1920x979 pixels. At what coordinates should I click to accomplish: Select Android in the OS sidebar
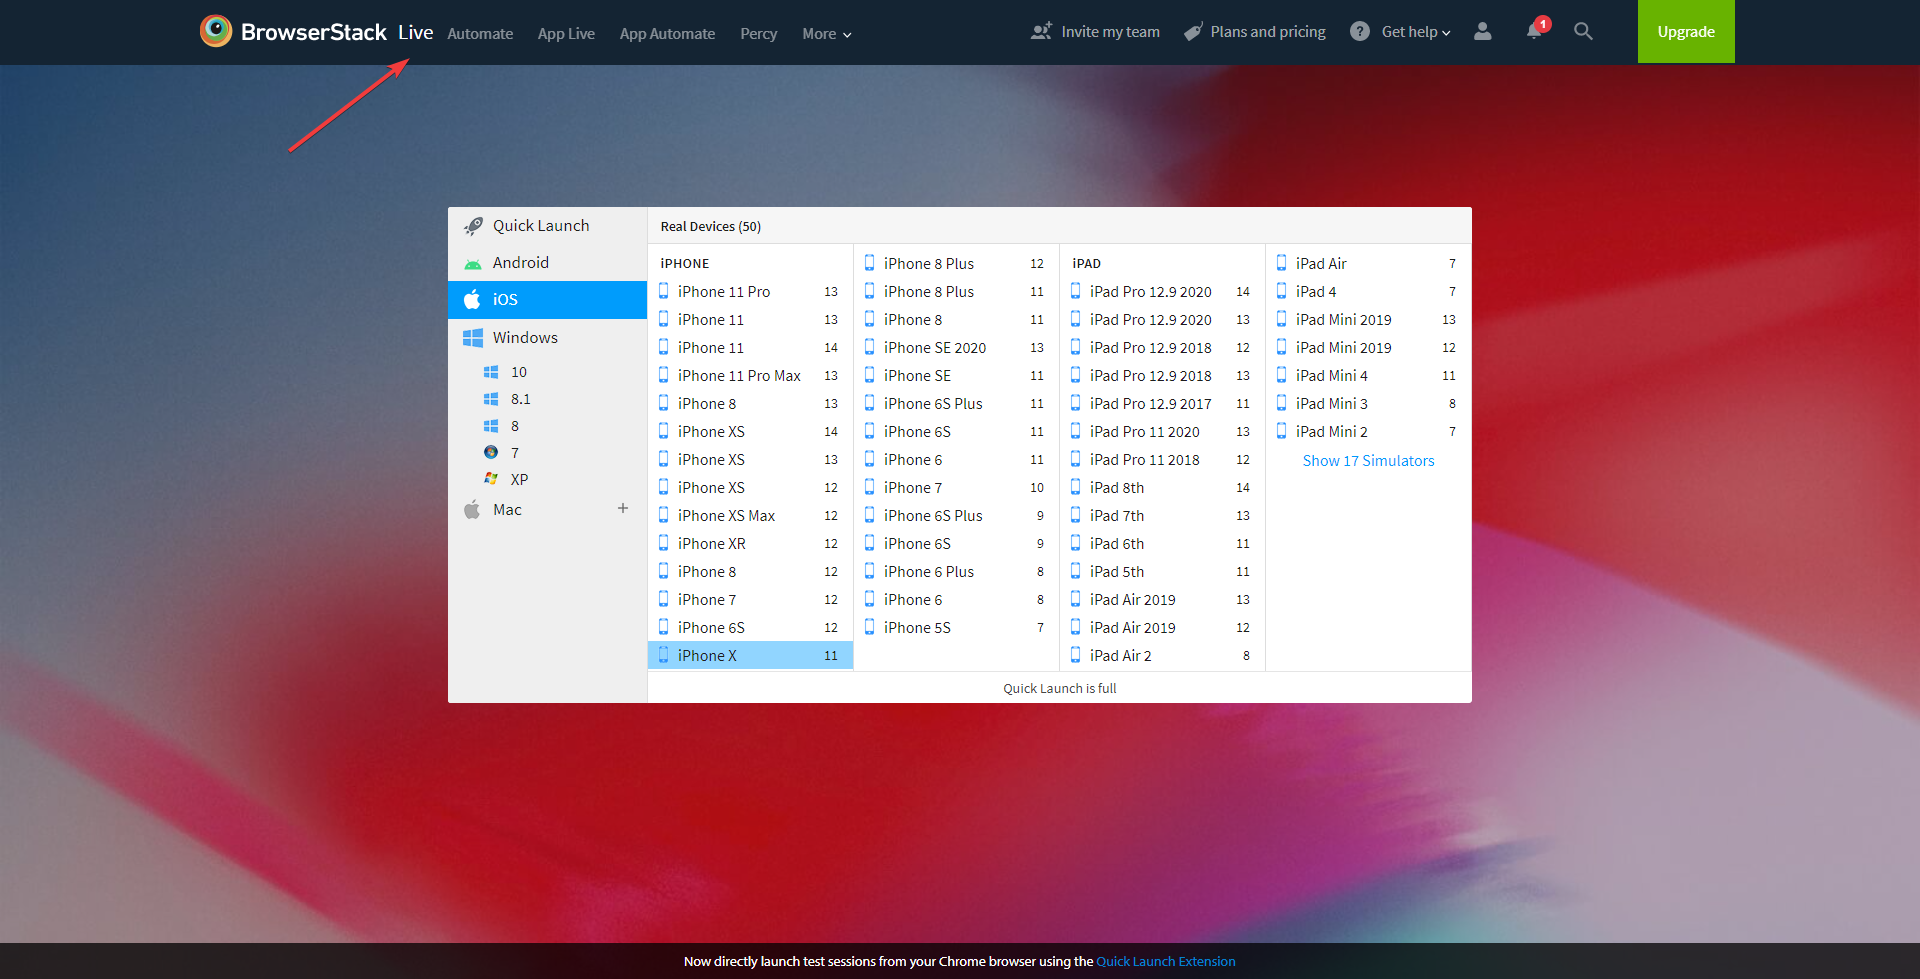547,263
